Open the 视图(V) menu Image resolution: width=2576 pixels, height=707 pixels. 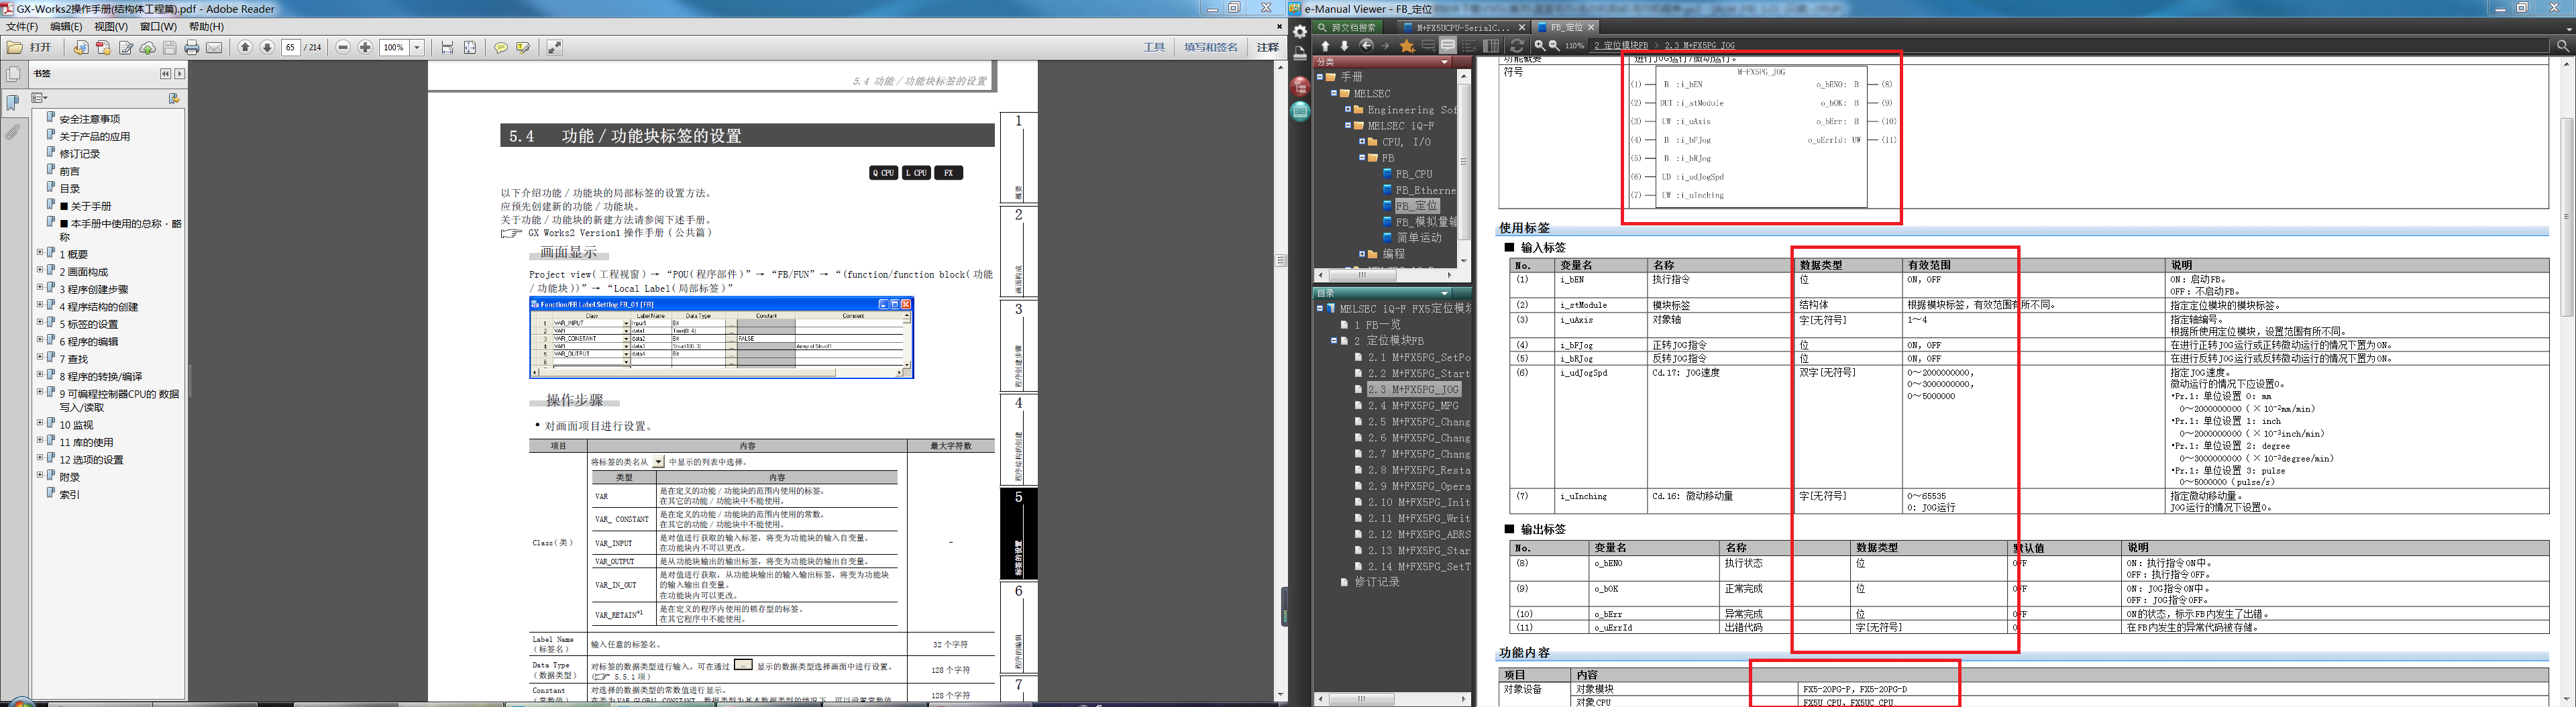click(x=110, y=27)
